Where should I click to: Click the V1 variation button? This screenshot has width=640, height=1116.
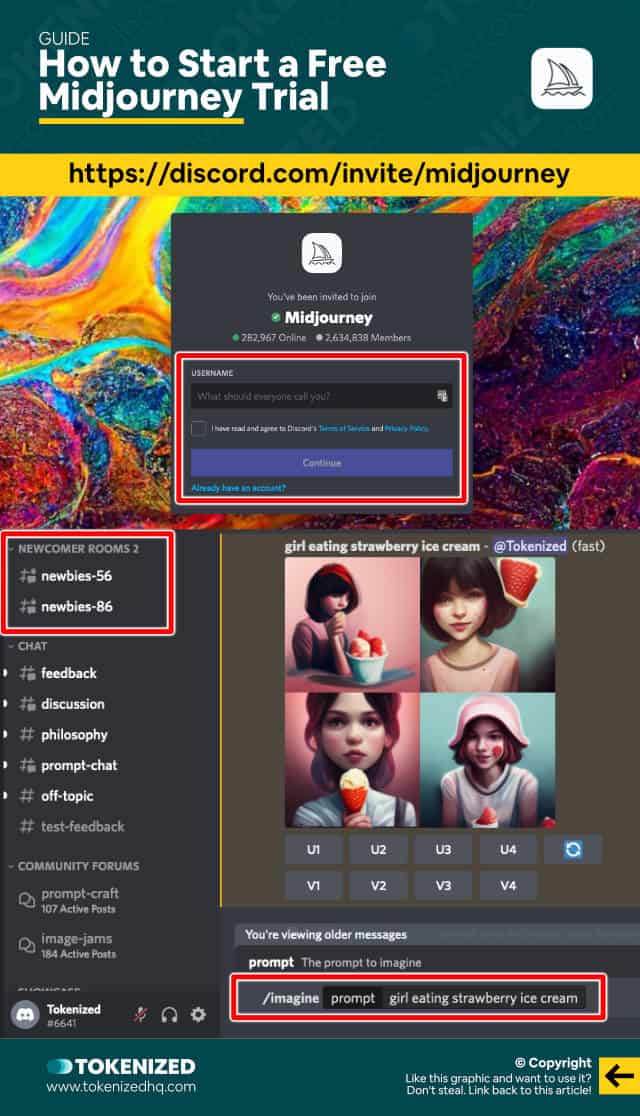(314, 885)
